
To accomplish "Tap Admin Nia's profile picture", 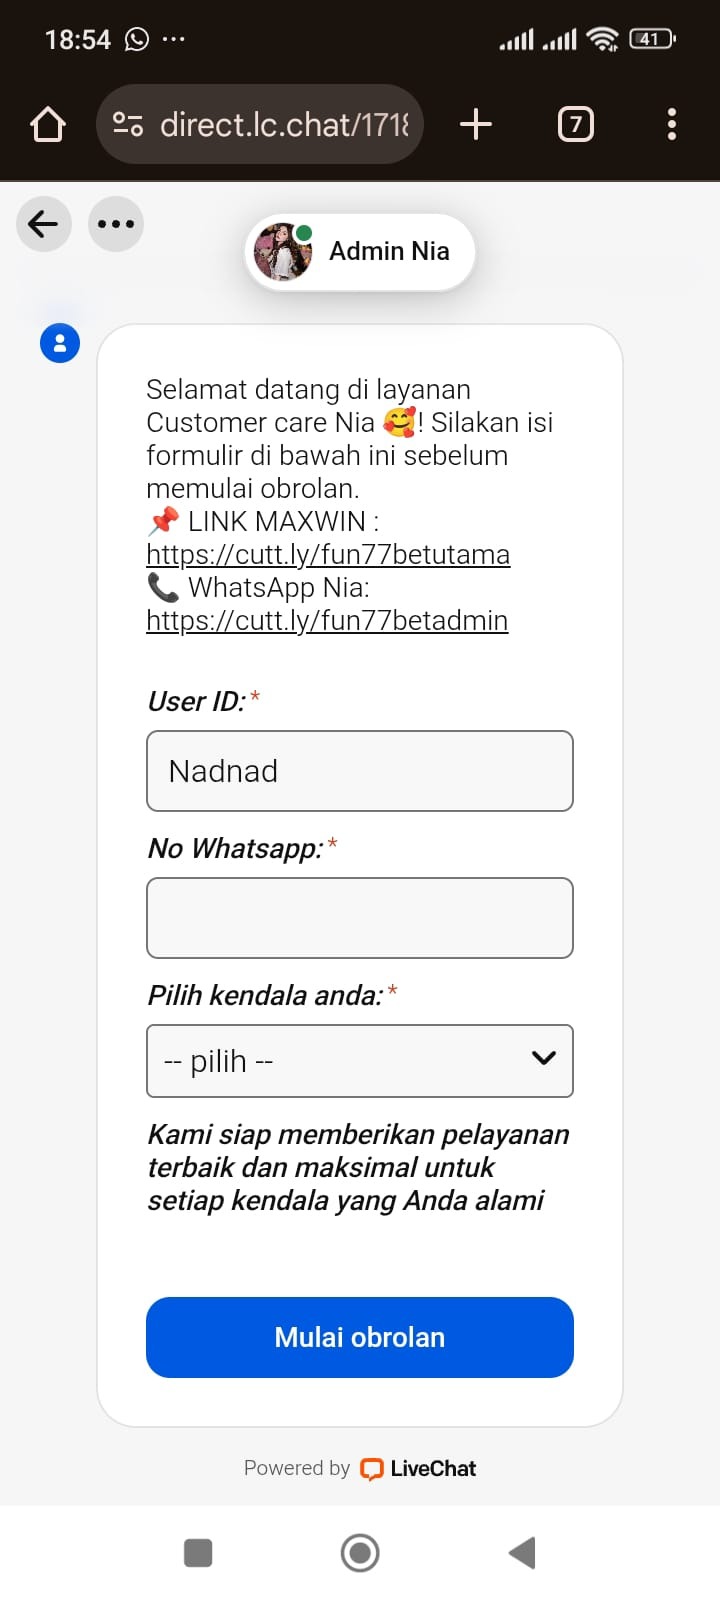I will [x=283, y=251].
